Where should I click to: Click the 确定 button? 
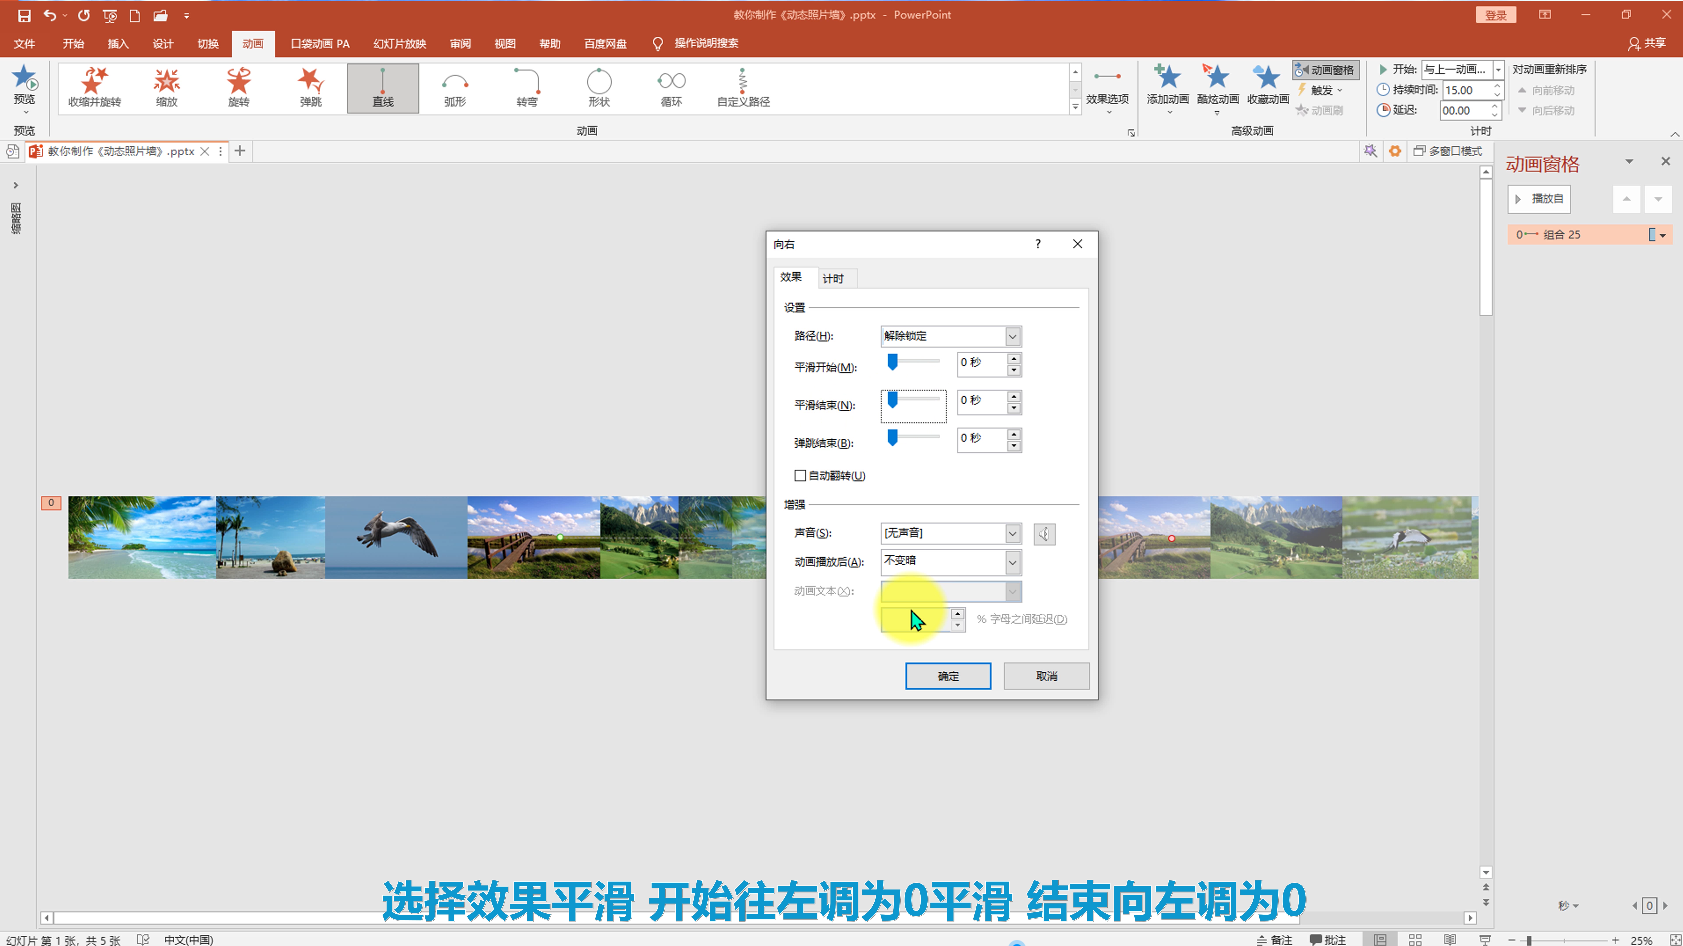pyautogui.click(x=947, y=677)
